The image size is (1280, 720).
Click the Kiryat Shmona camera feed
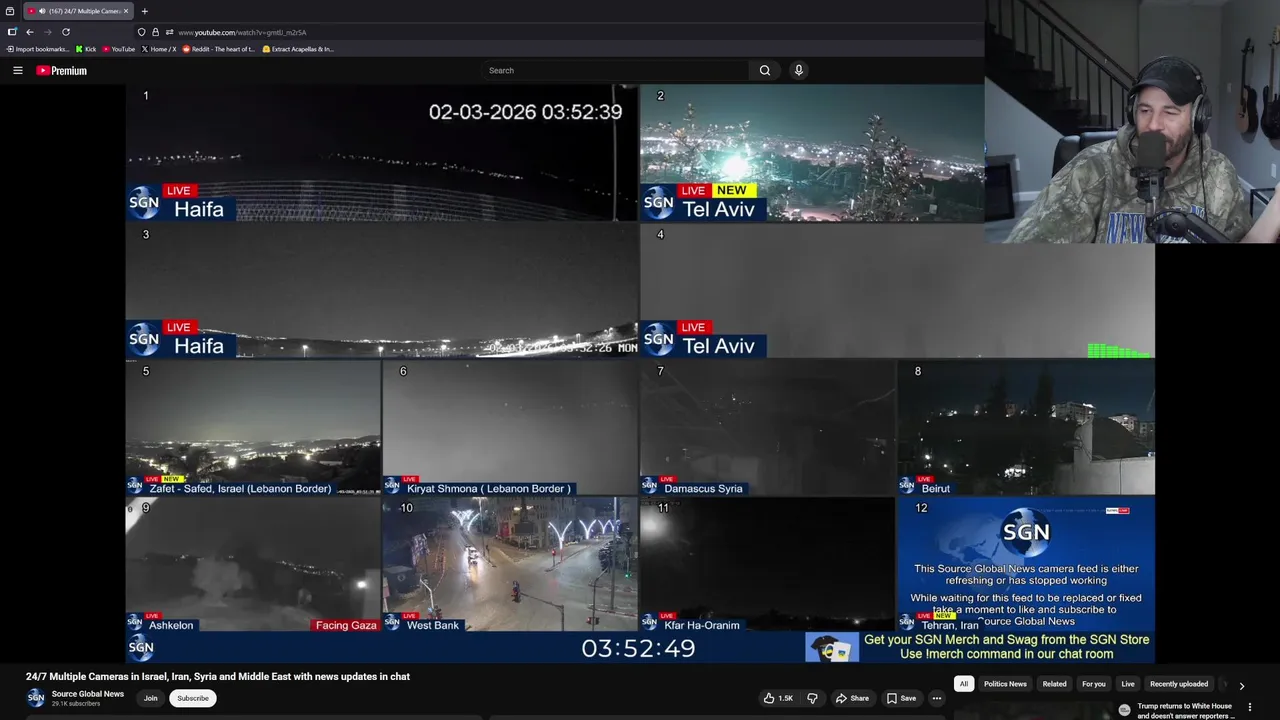[510, 428]
